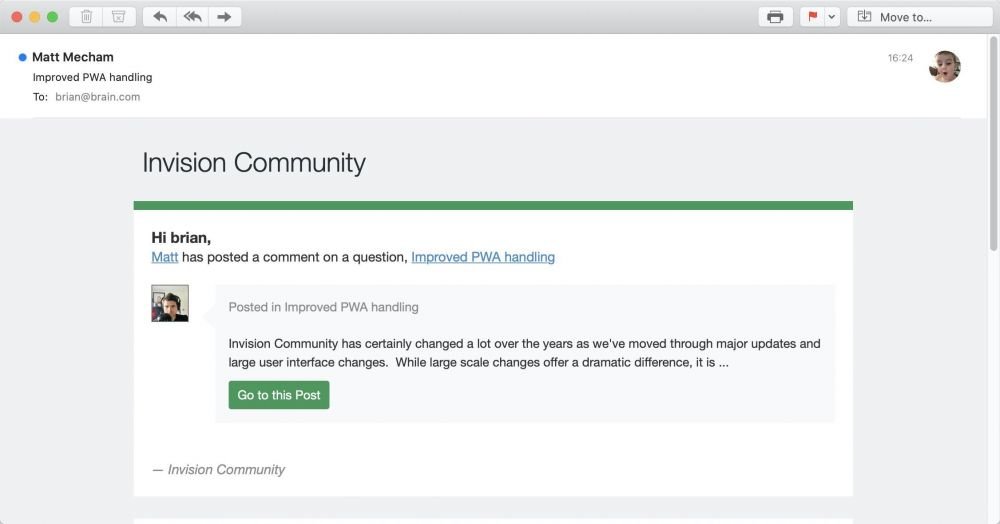The width and height of the screenshot is (1000, 524).
Task: Click Matt's avatar thumbnail in the comment
Action: click(x=170, y=303)
